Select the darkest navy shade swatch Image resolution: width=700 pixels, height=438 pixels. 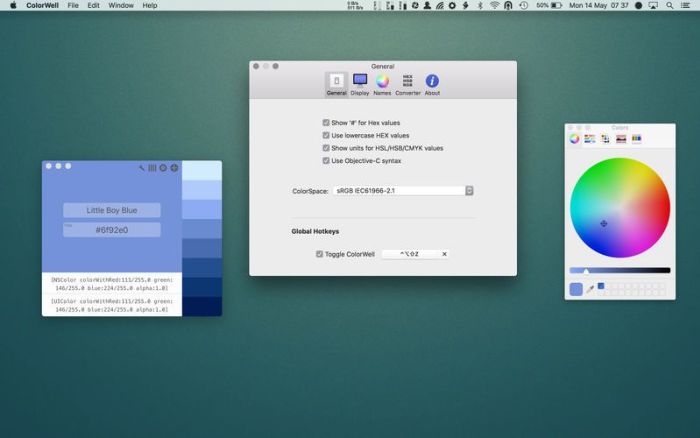point(202,307)
